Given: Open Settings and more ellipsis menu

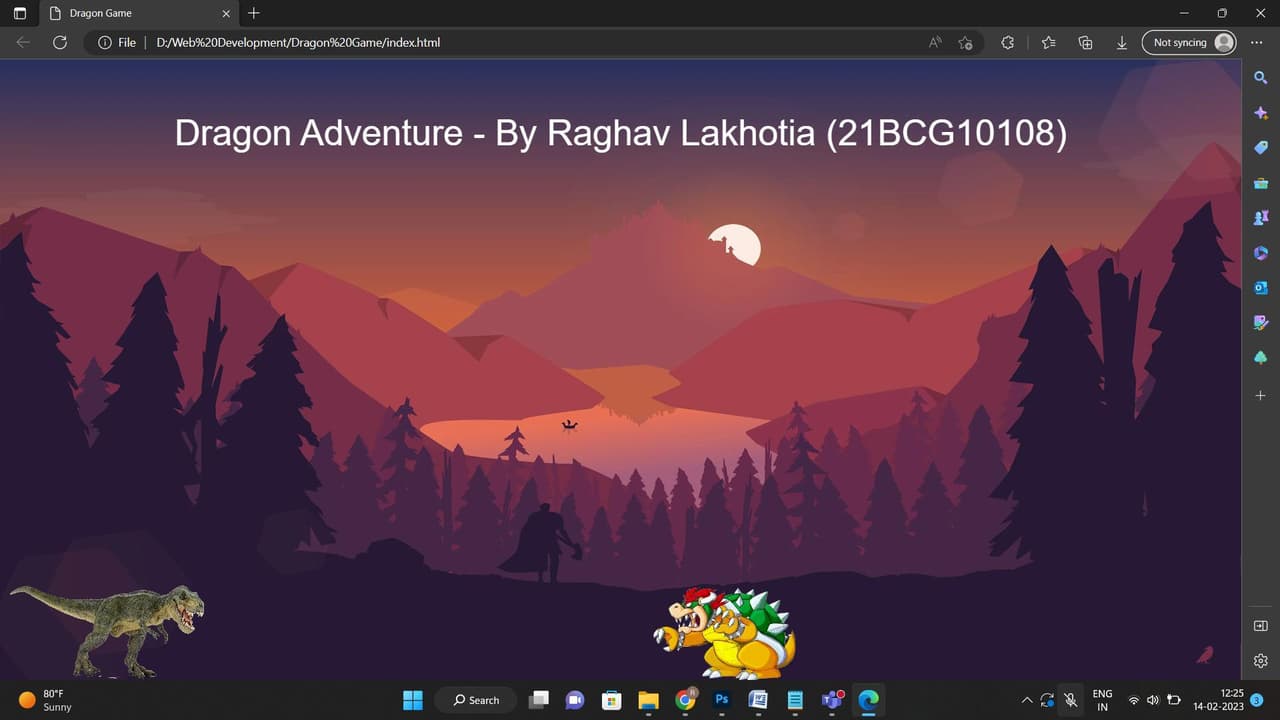Looking at the screenshot, I should pyautogui.click(x=1257, y=43).
